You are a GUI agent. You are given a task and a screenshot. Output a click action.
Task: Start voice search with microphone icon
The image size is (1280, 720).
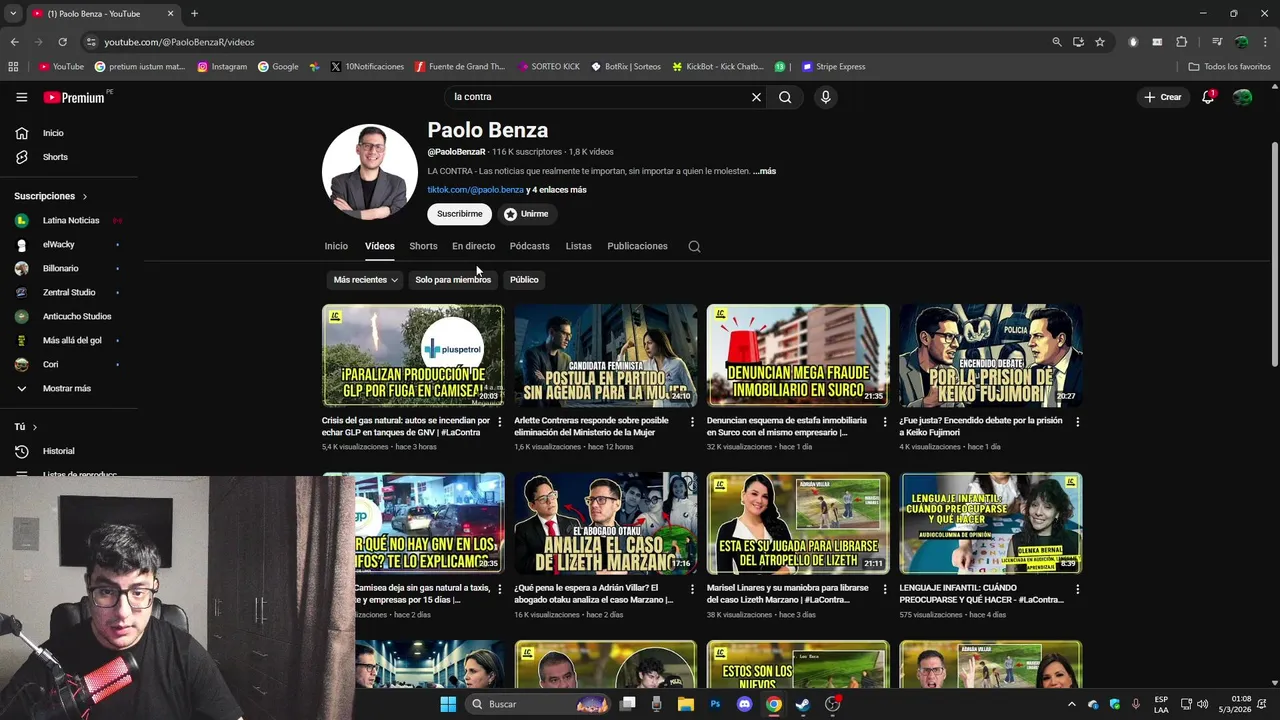coord(825,97)
